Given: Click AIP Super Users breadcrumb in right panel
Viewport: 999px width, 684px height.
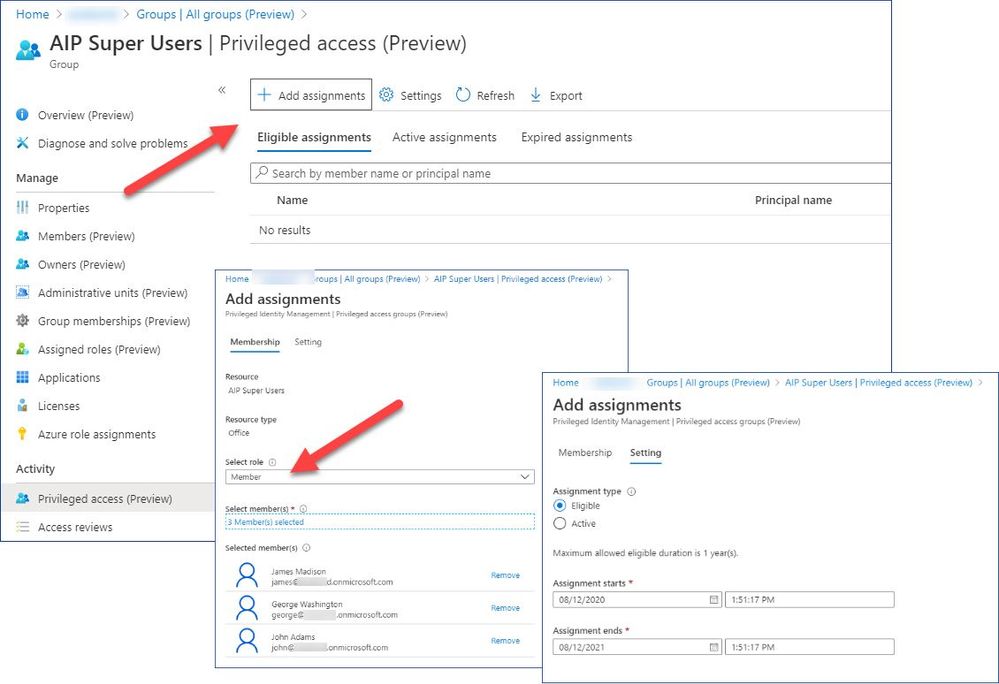Looking at the screenshot, I should [879, 383].
